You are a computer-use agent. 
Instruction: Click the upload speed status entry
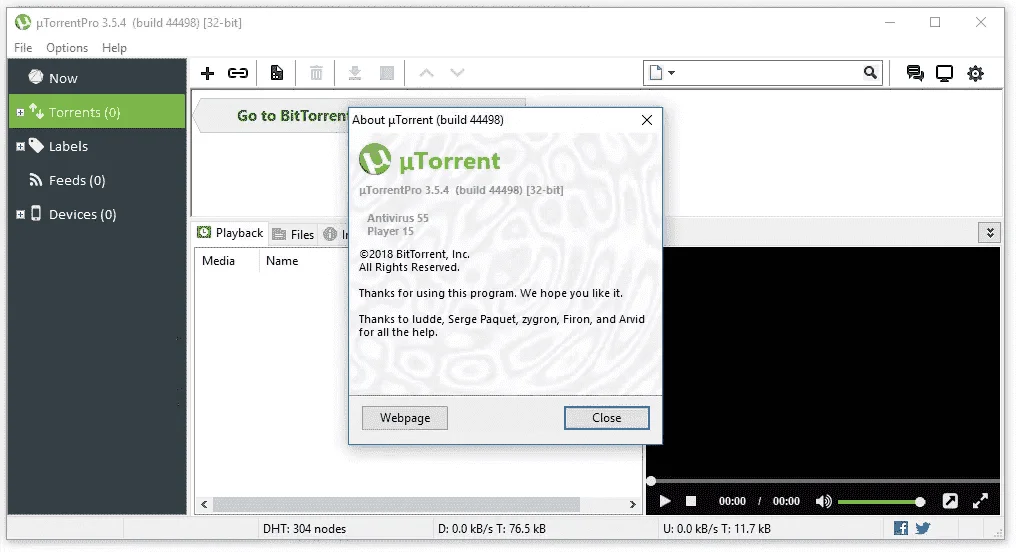click(717, 529)
